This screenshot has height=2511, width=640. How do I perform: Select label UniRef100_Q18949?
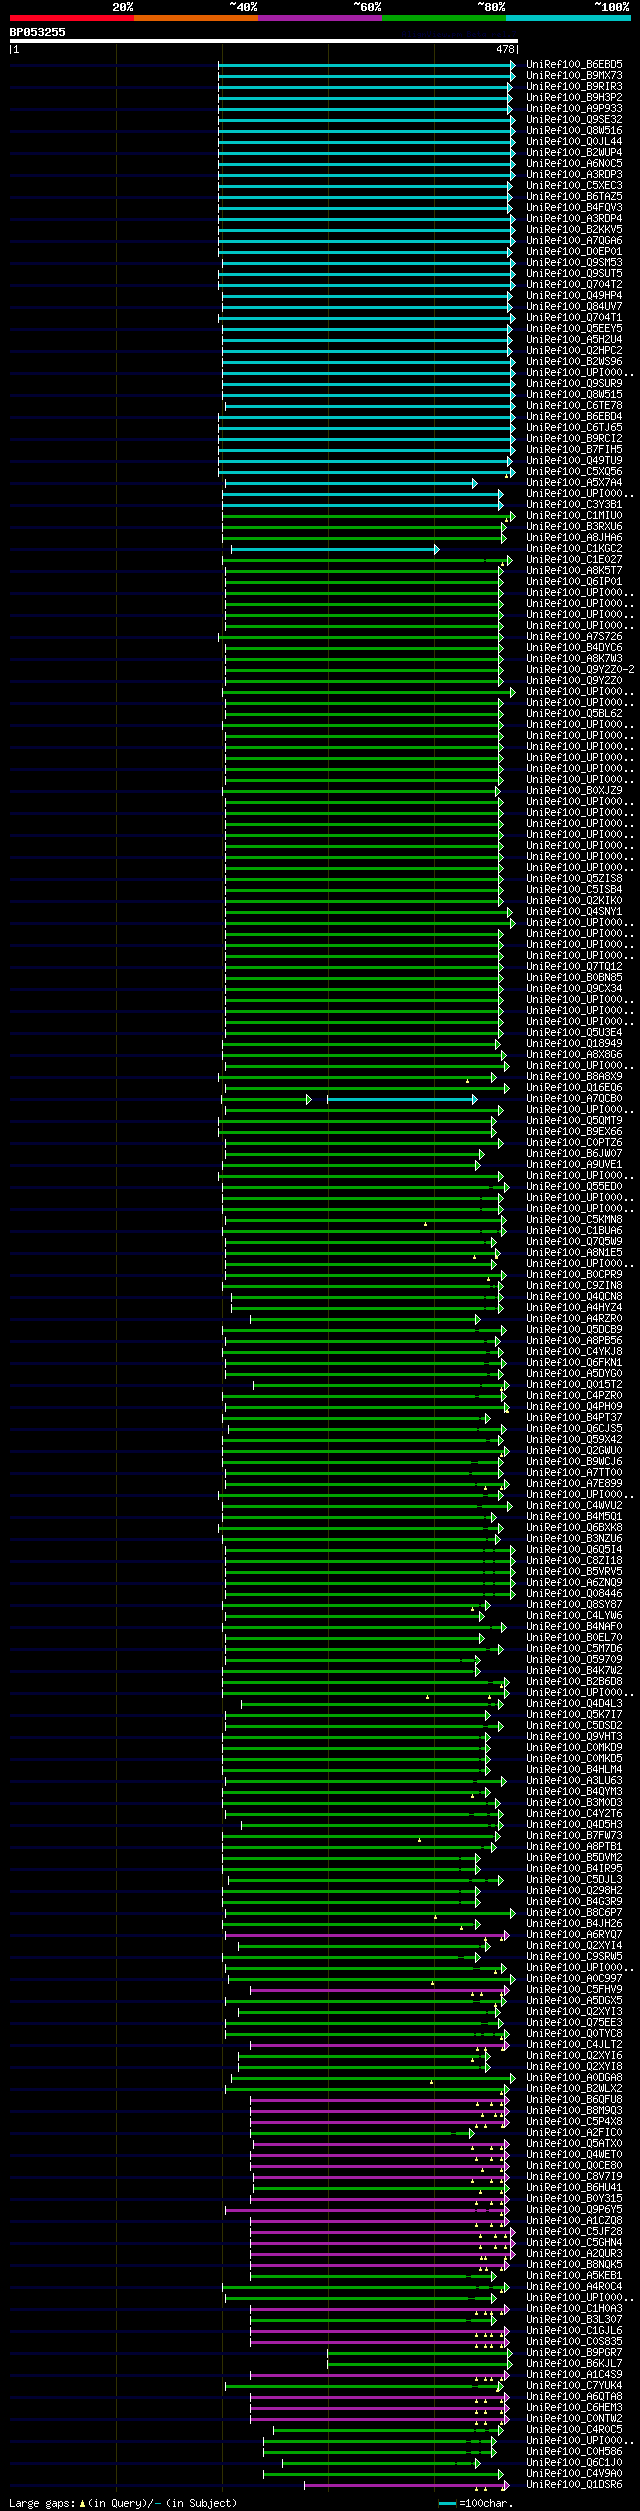[574, 1044]
